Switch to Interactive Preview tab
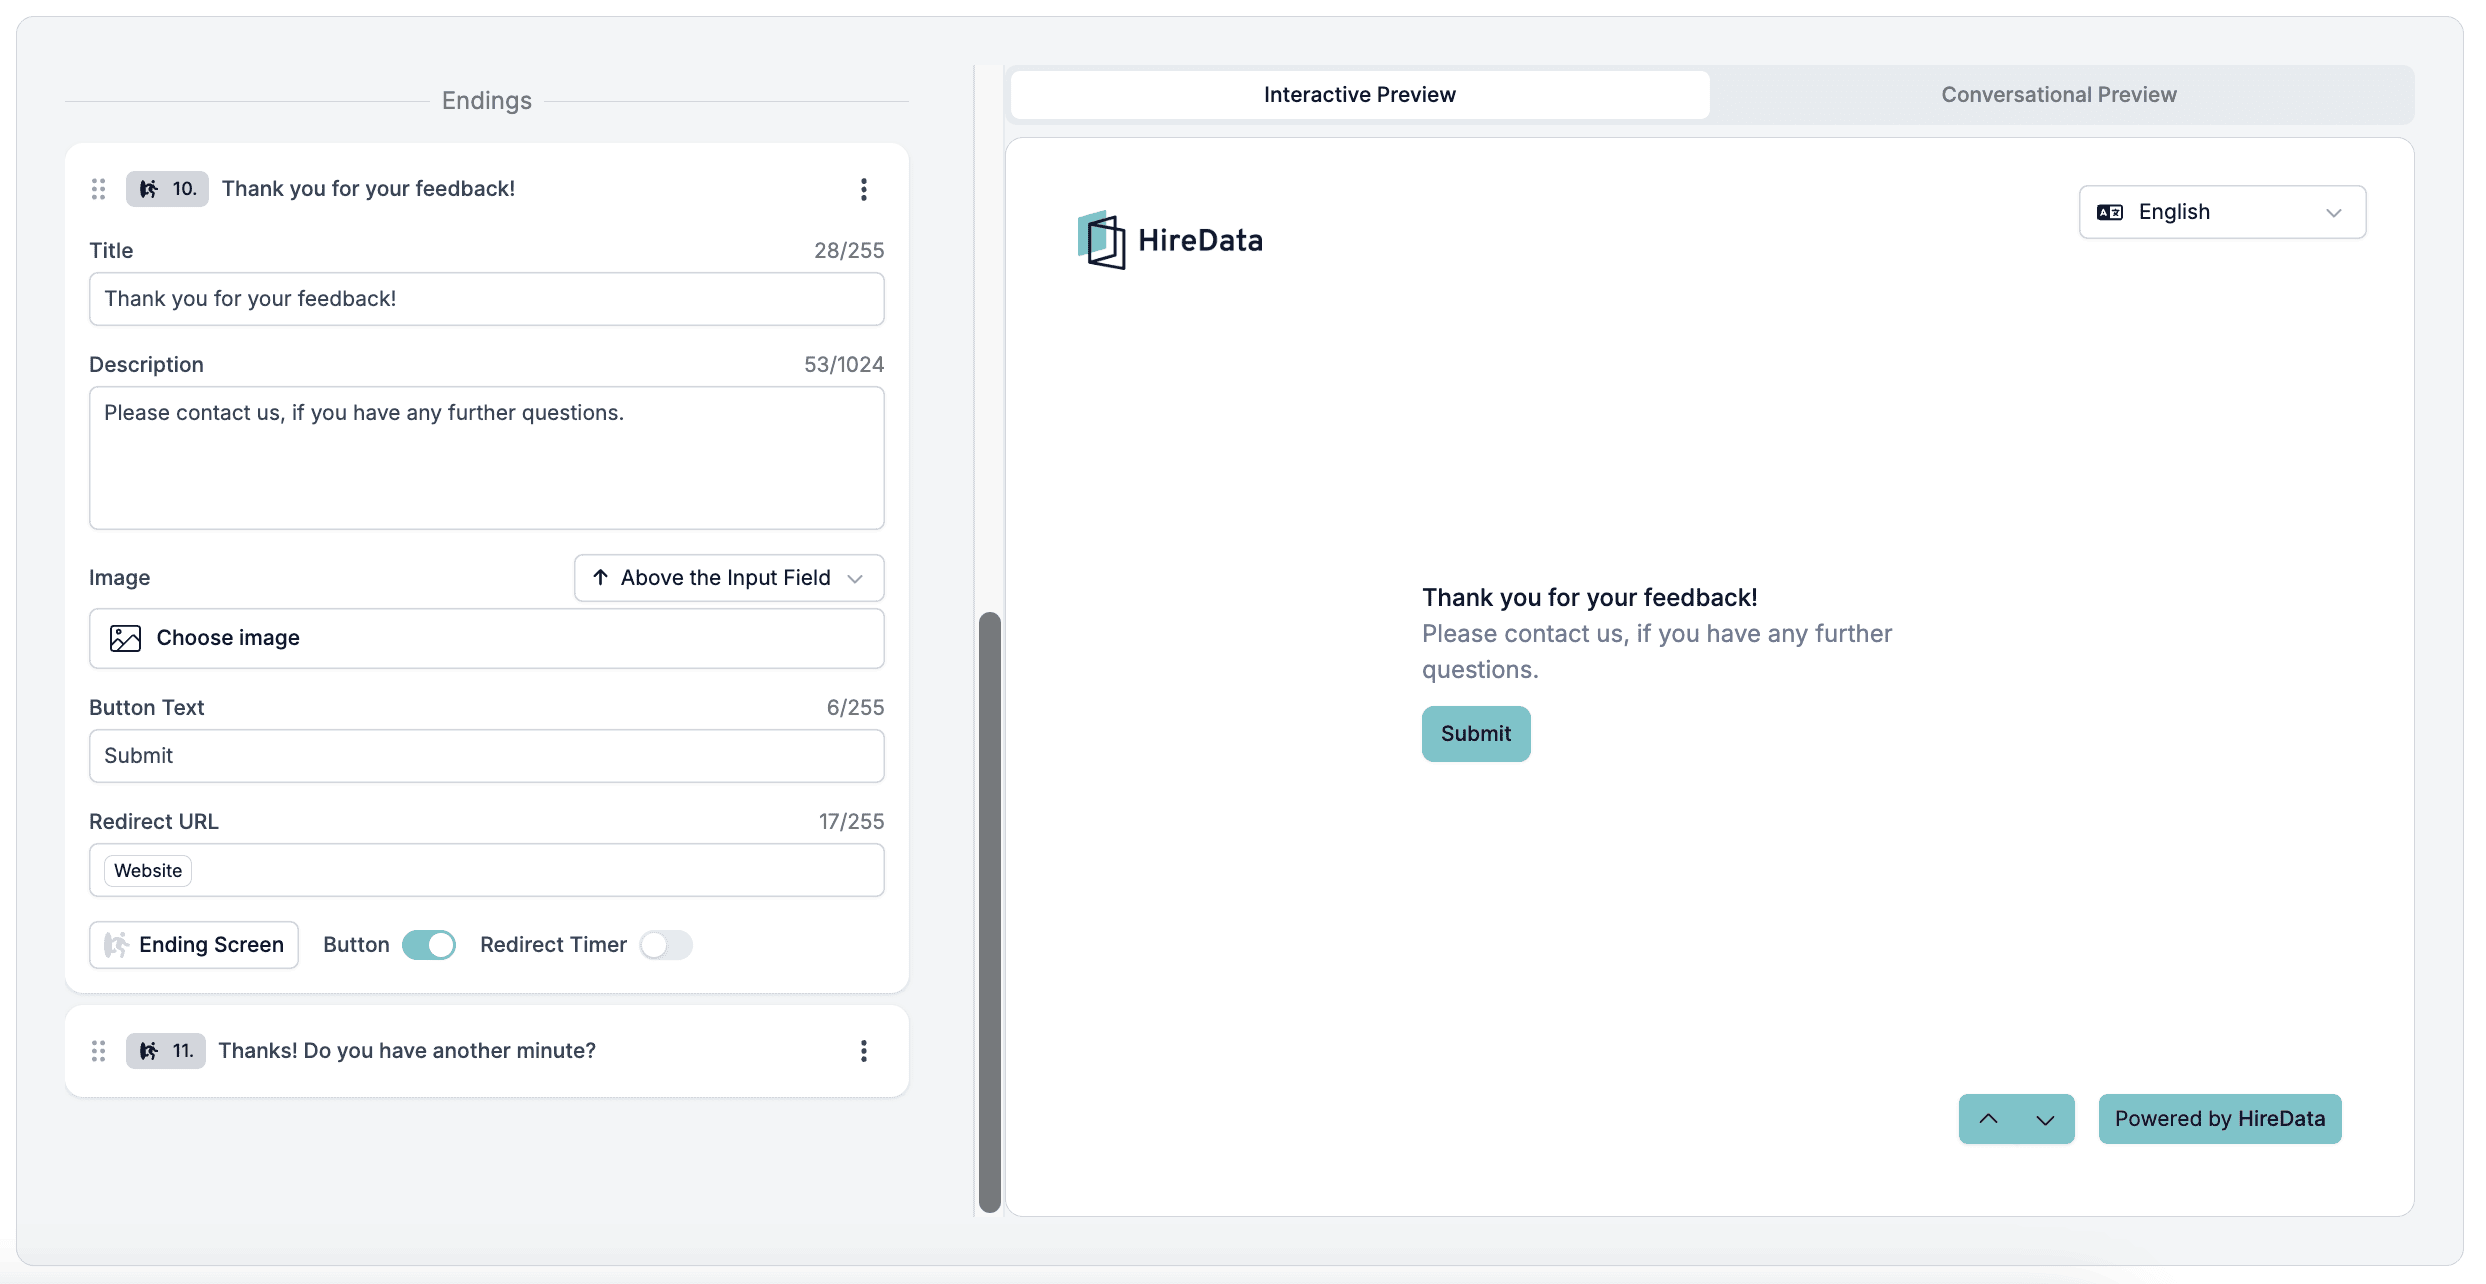The image size is (2486, 1284). [1360, 95]
